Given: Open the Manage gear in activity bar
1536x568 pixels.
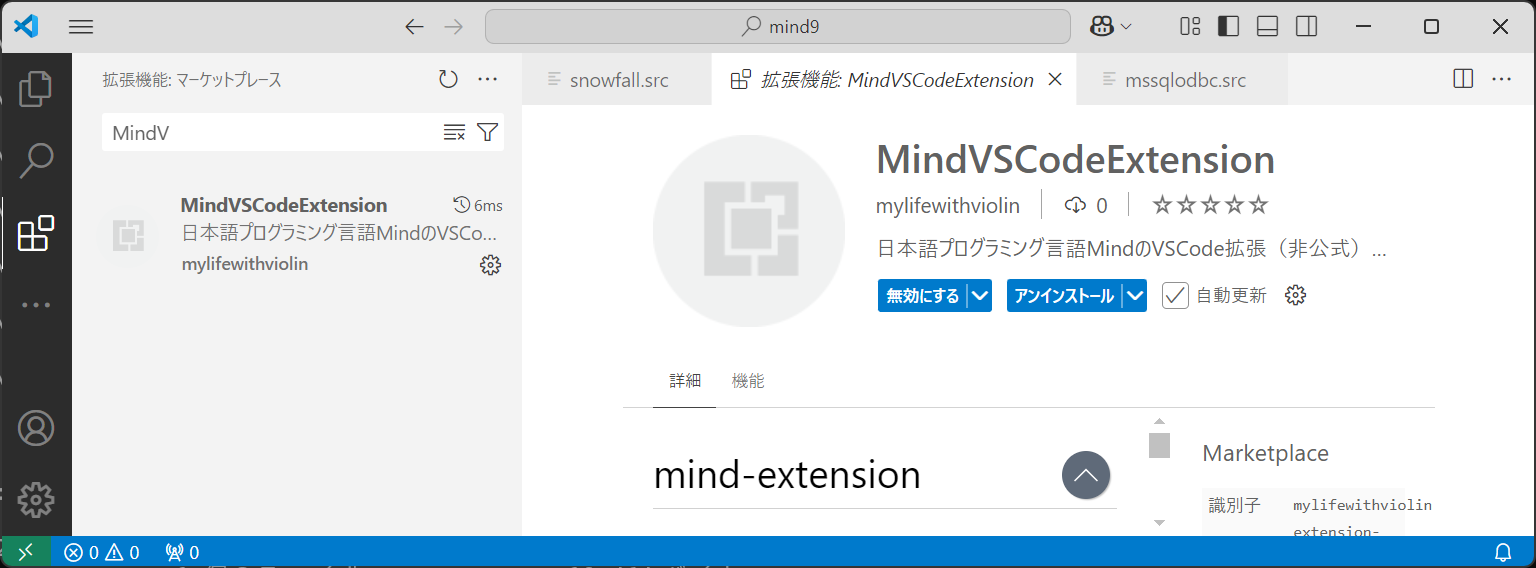Looking at the screenshot, I should click(36, 499).
